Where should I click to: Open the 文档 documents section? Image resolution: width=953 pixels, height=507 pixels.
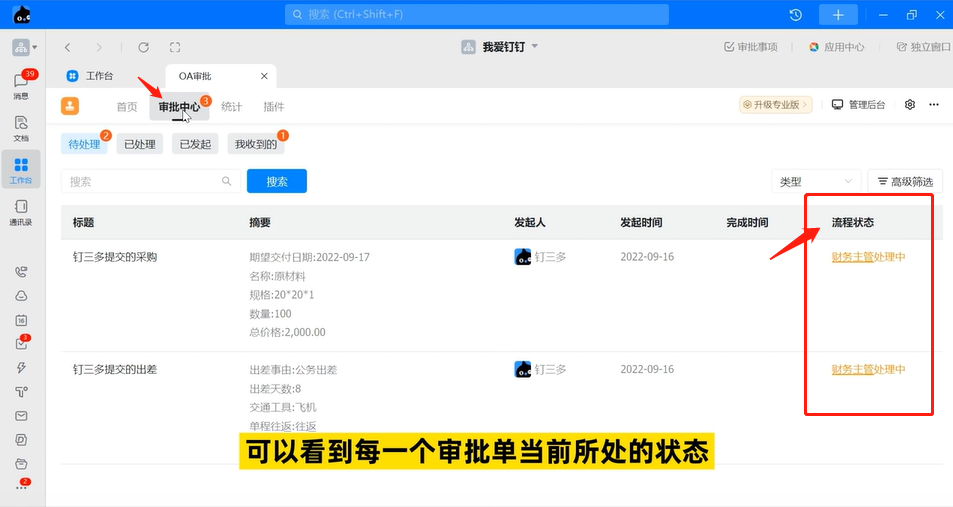[x=21, y=127]
